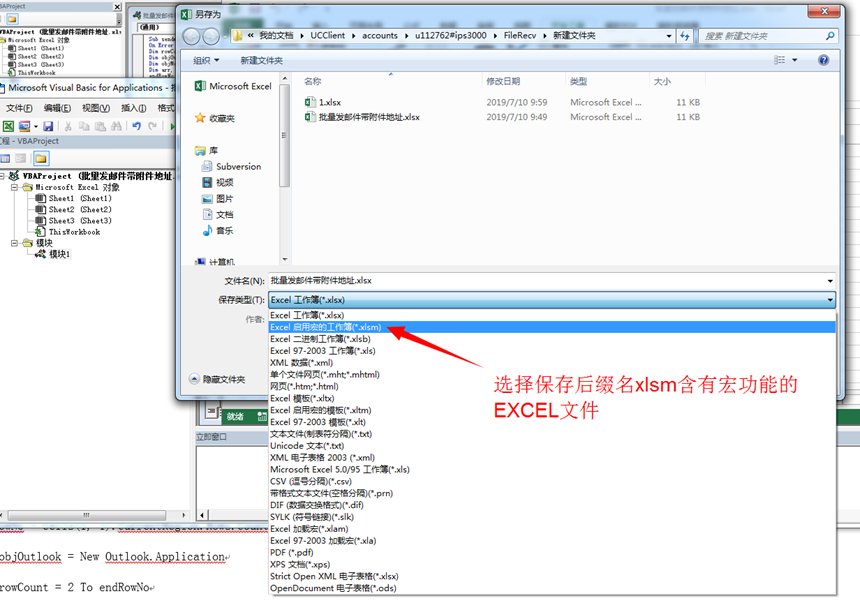860x603 pixels.
Task: Click the search magnifier icon
Action: click(x=830, y=36)
